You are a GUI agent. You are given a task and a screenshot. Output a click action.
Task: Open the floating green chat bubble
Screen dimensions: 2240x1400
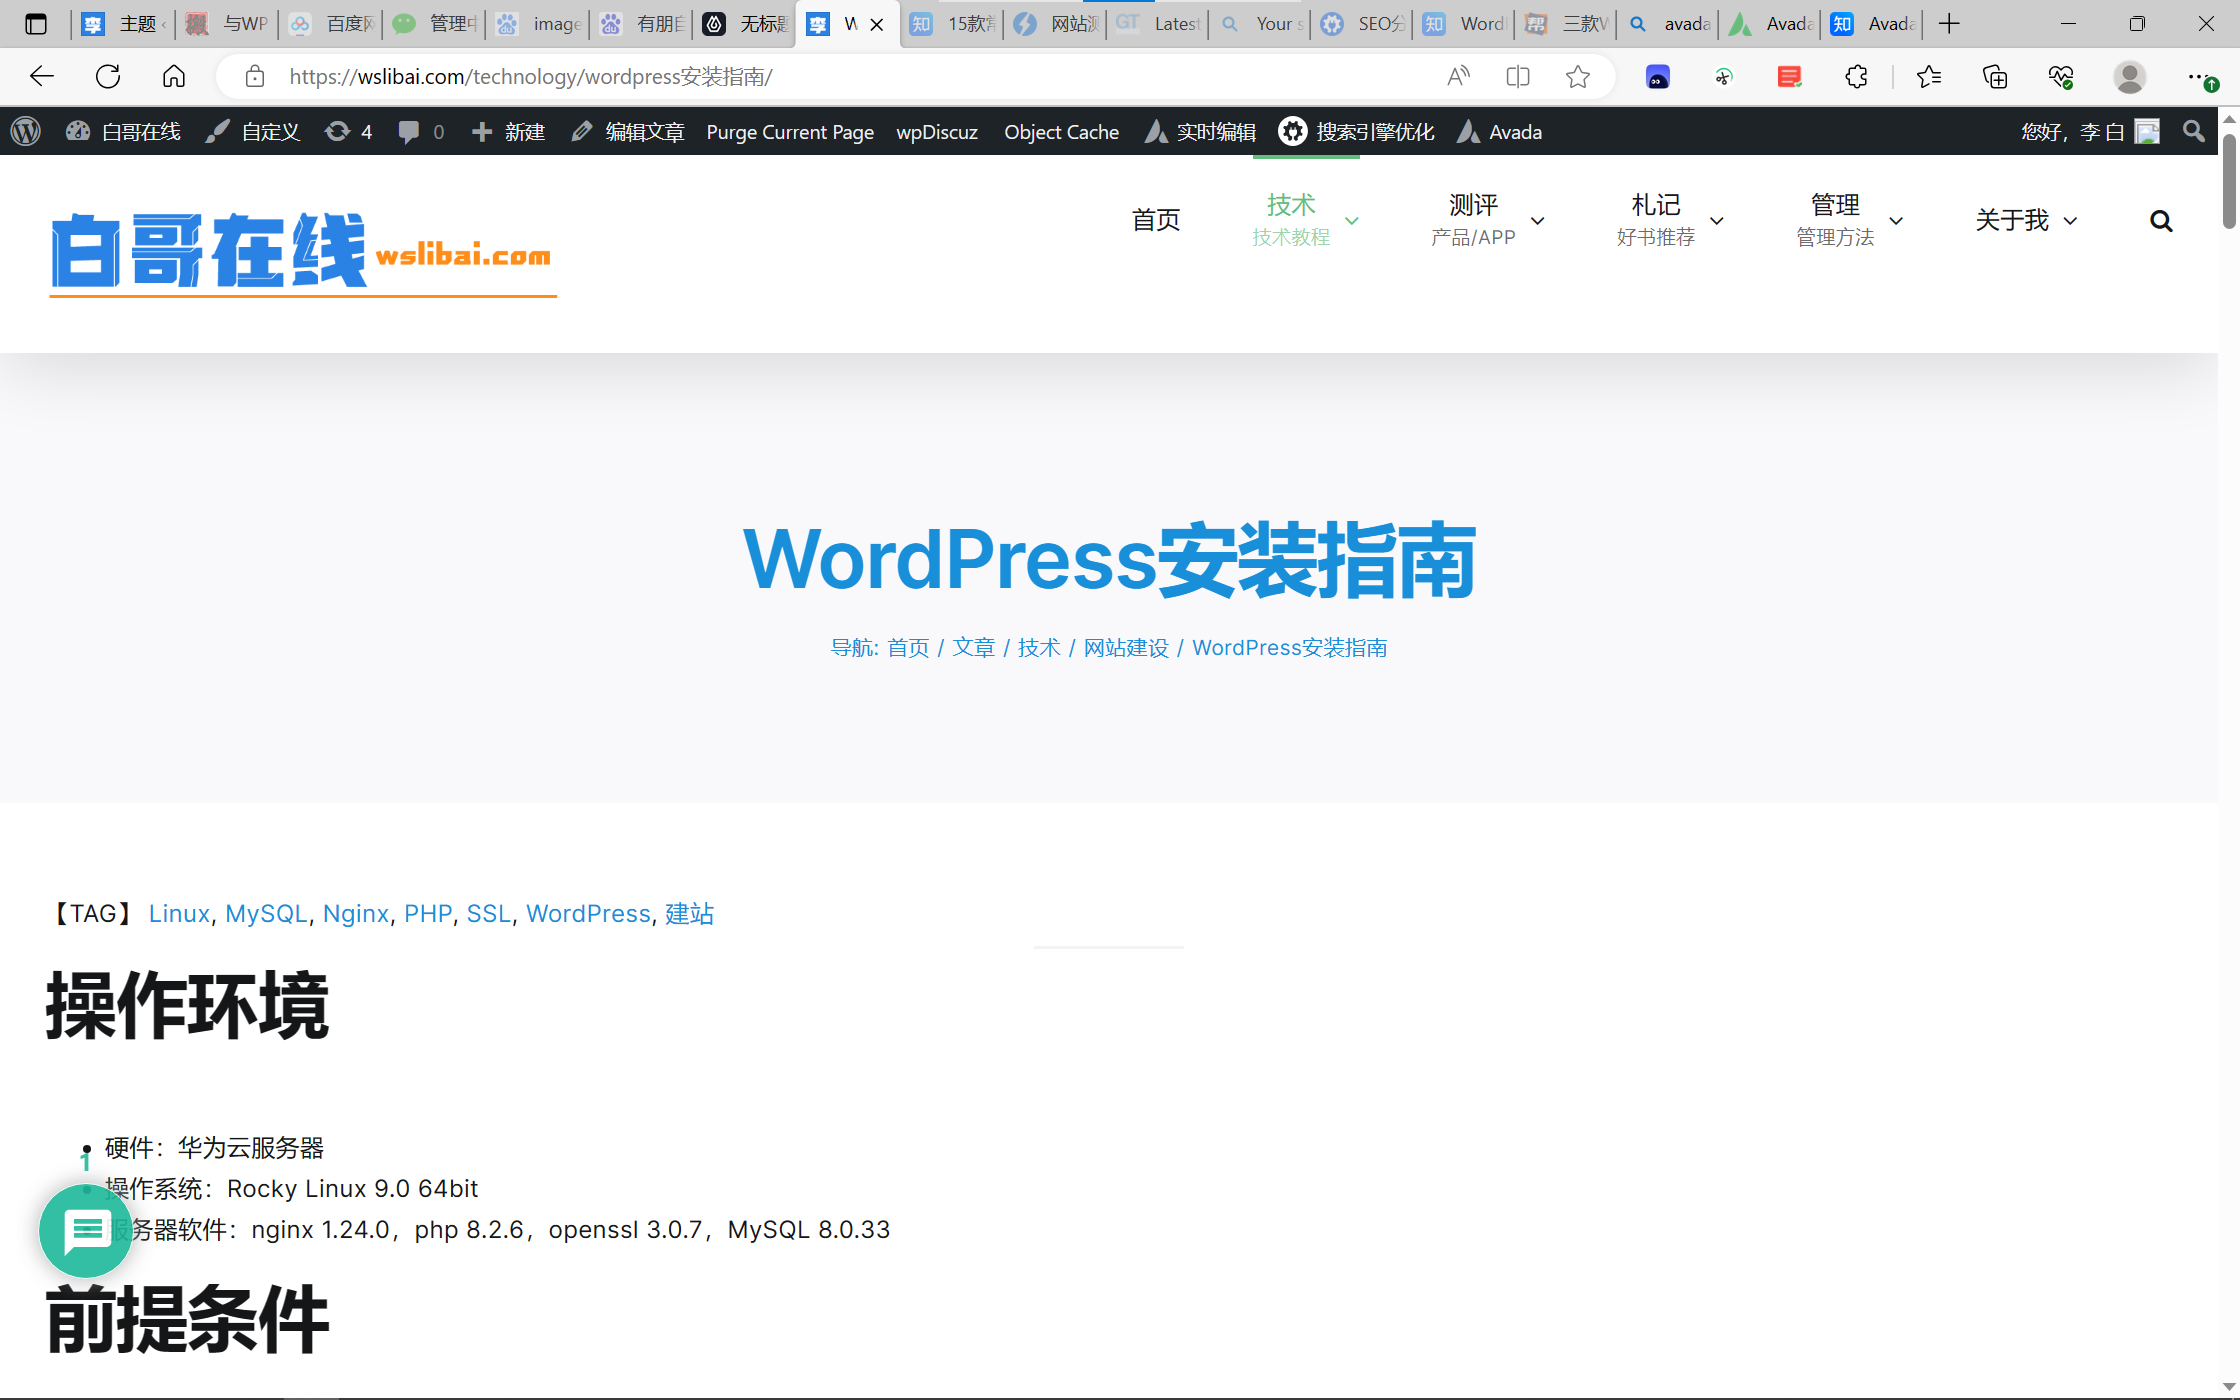pyautogui.click(x=86, y=1230)
